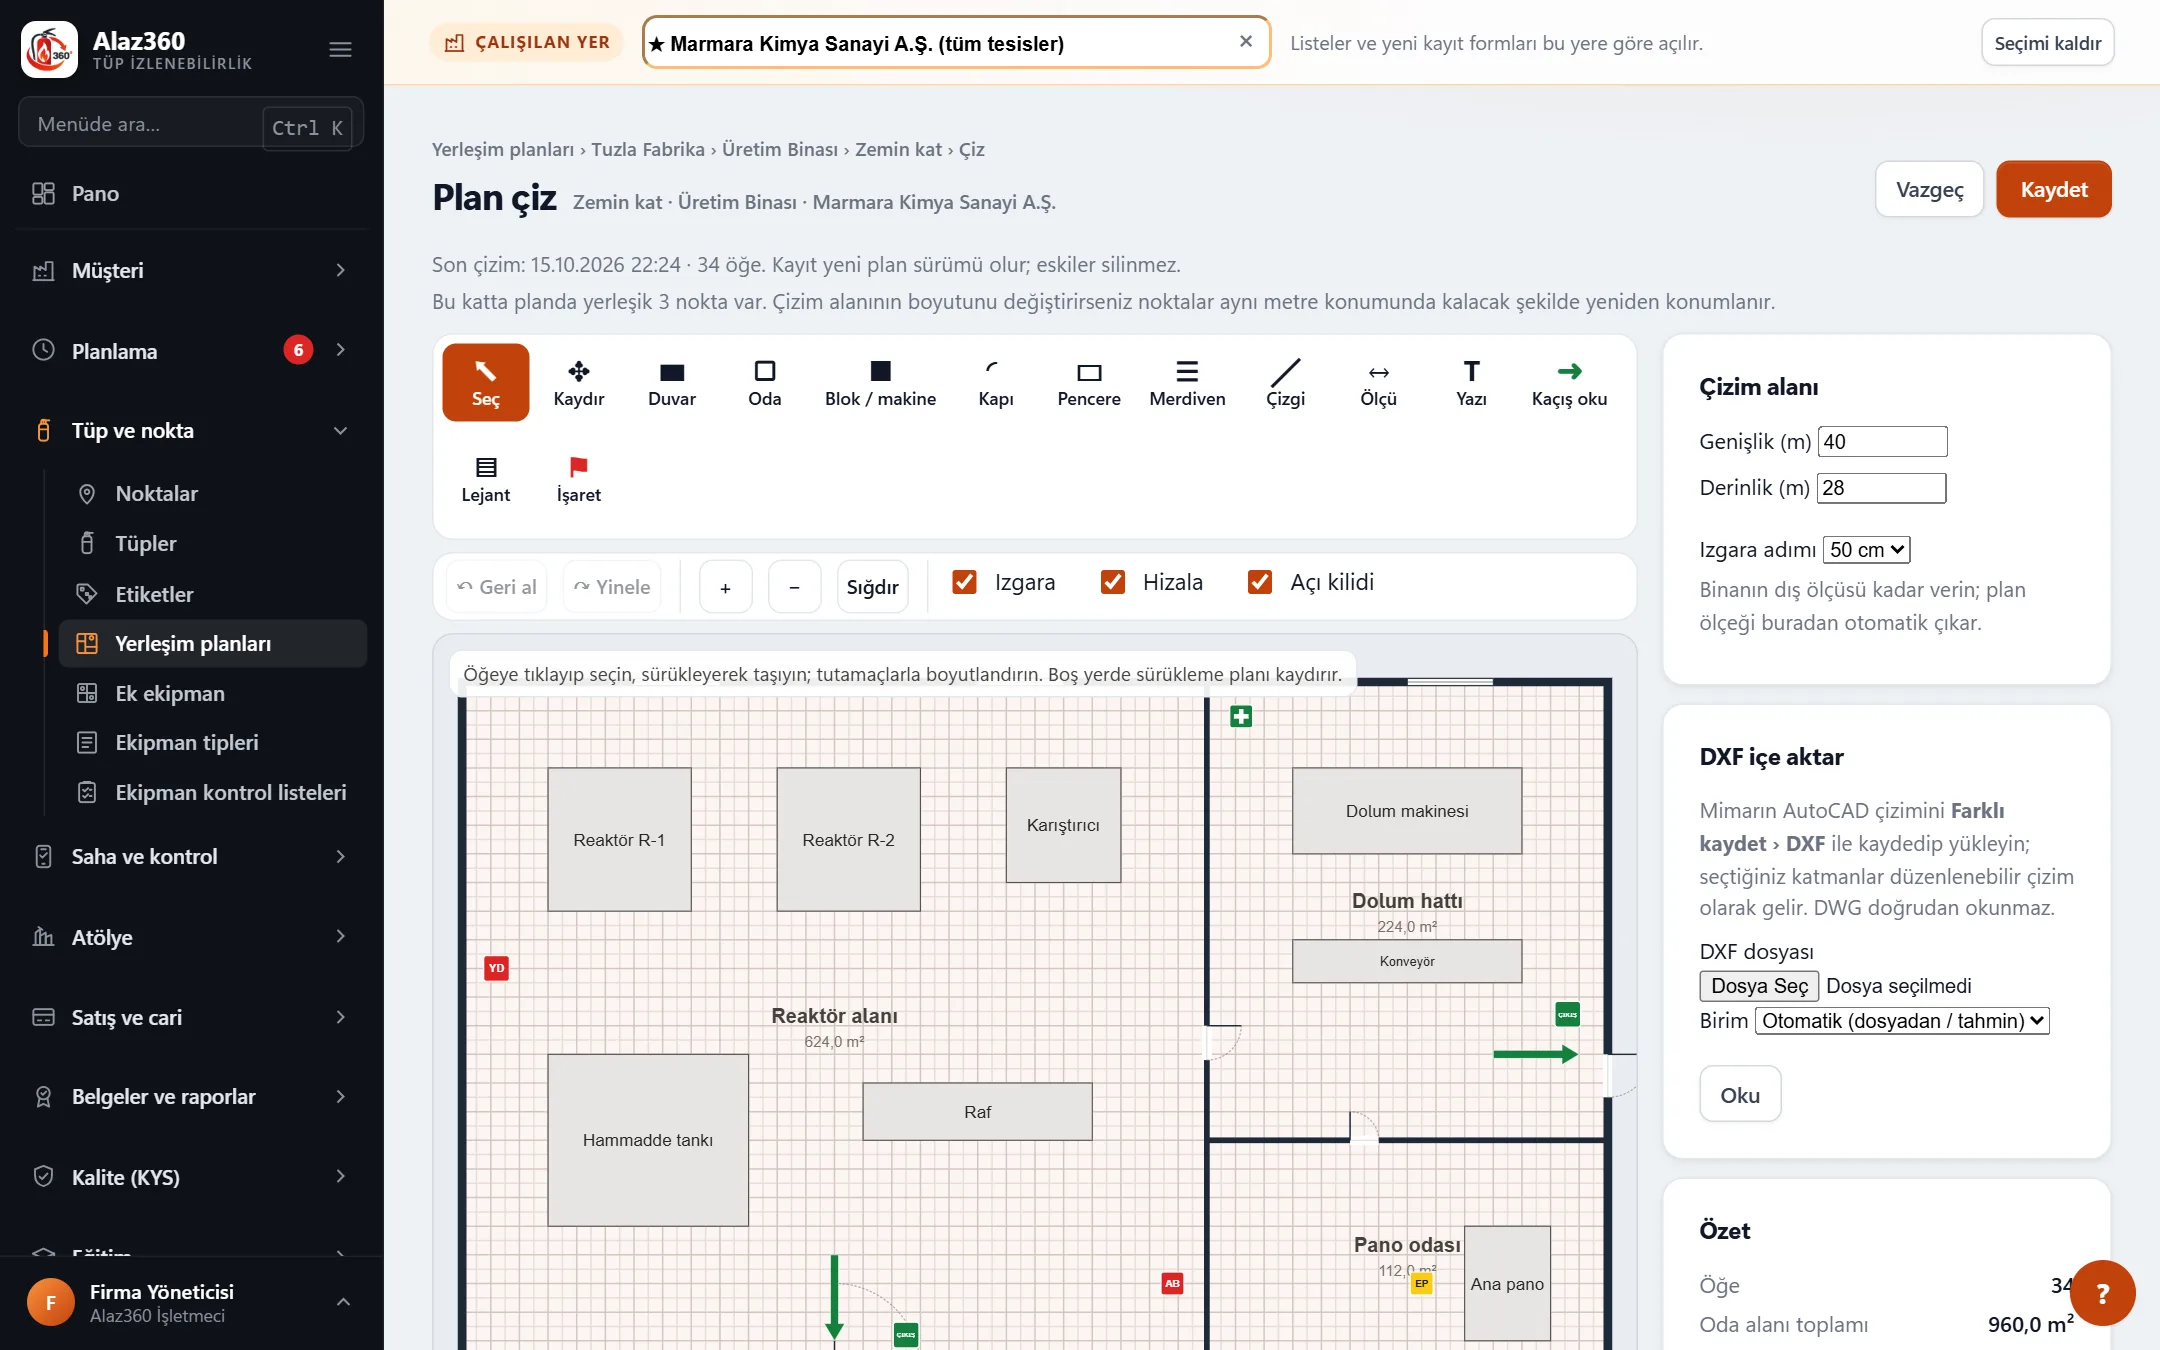This screenshot has width=2160, height=1350.
Task: Open the round help question-mark button
Action: tap(2102, 1293)
